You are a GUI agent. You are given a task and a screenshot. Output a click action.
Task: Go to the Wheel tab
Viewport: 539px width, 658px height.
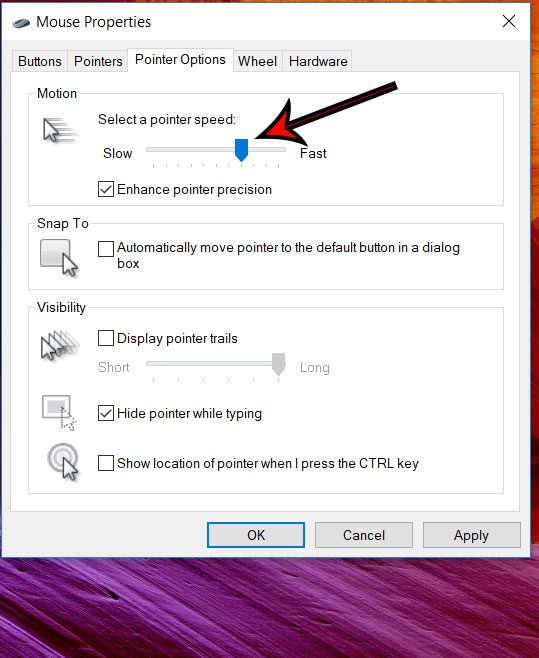tap(257, 61)
